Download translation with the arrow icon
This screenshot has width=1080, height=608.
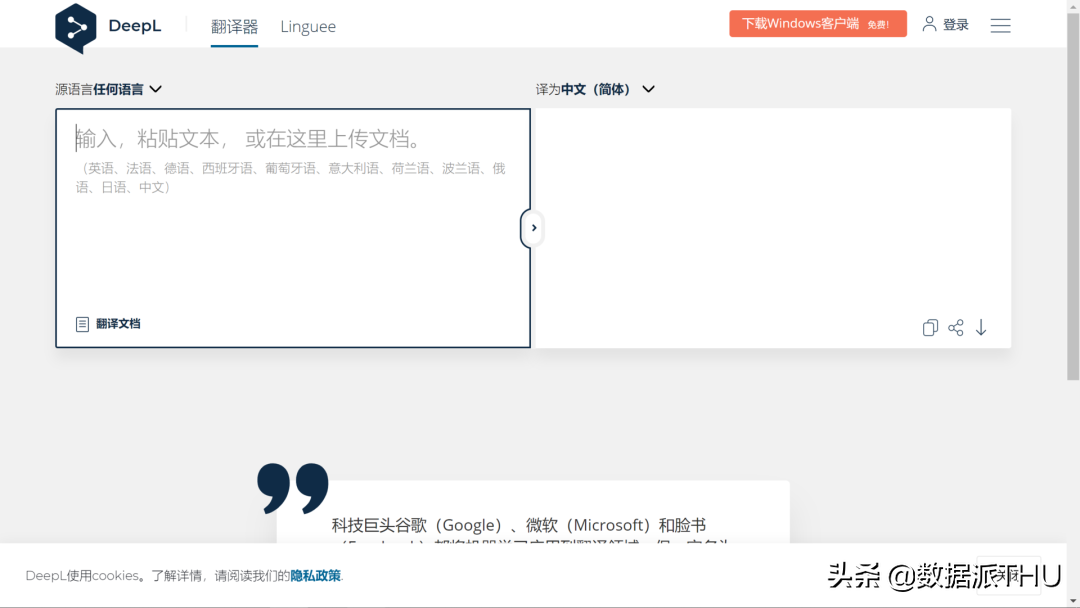click(981, 328)
